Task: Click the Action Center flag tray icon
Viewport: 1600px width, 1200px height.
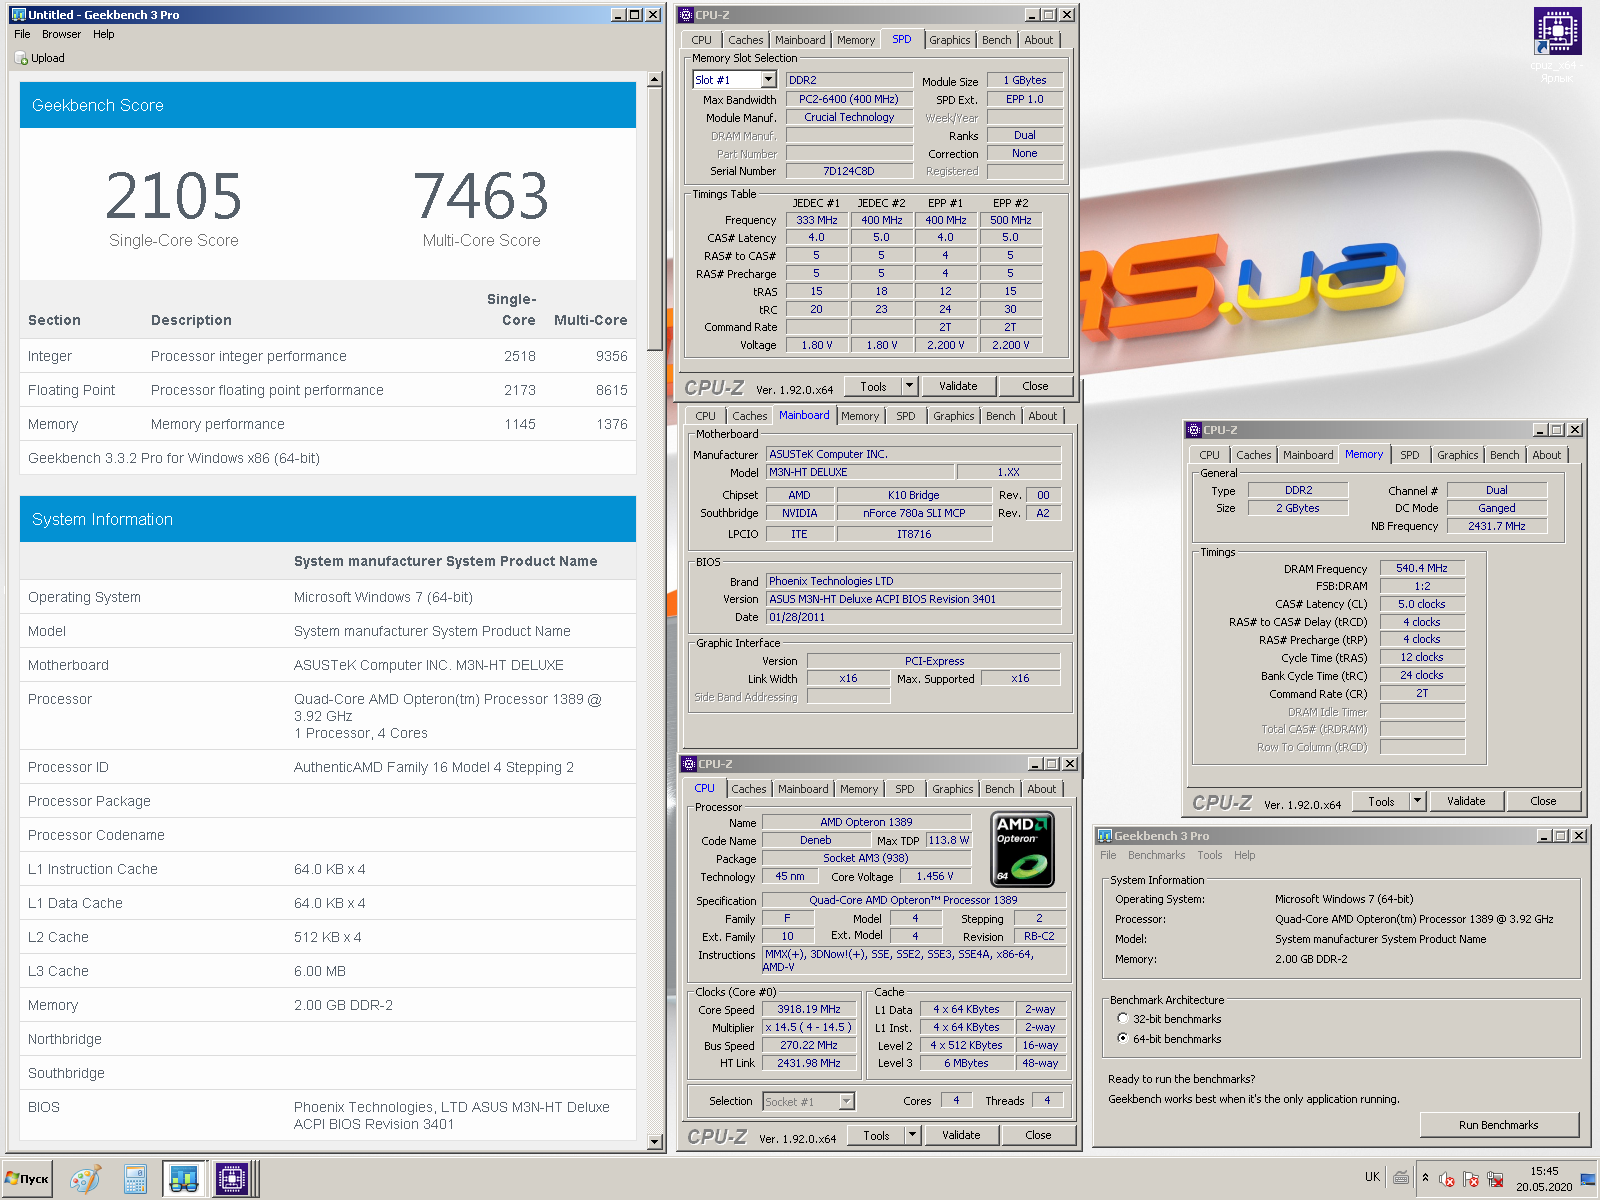Action: point(1471,1179)
